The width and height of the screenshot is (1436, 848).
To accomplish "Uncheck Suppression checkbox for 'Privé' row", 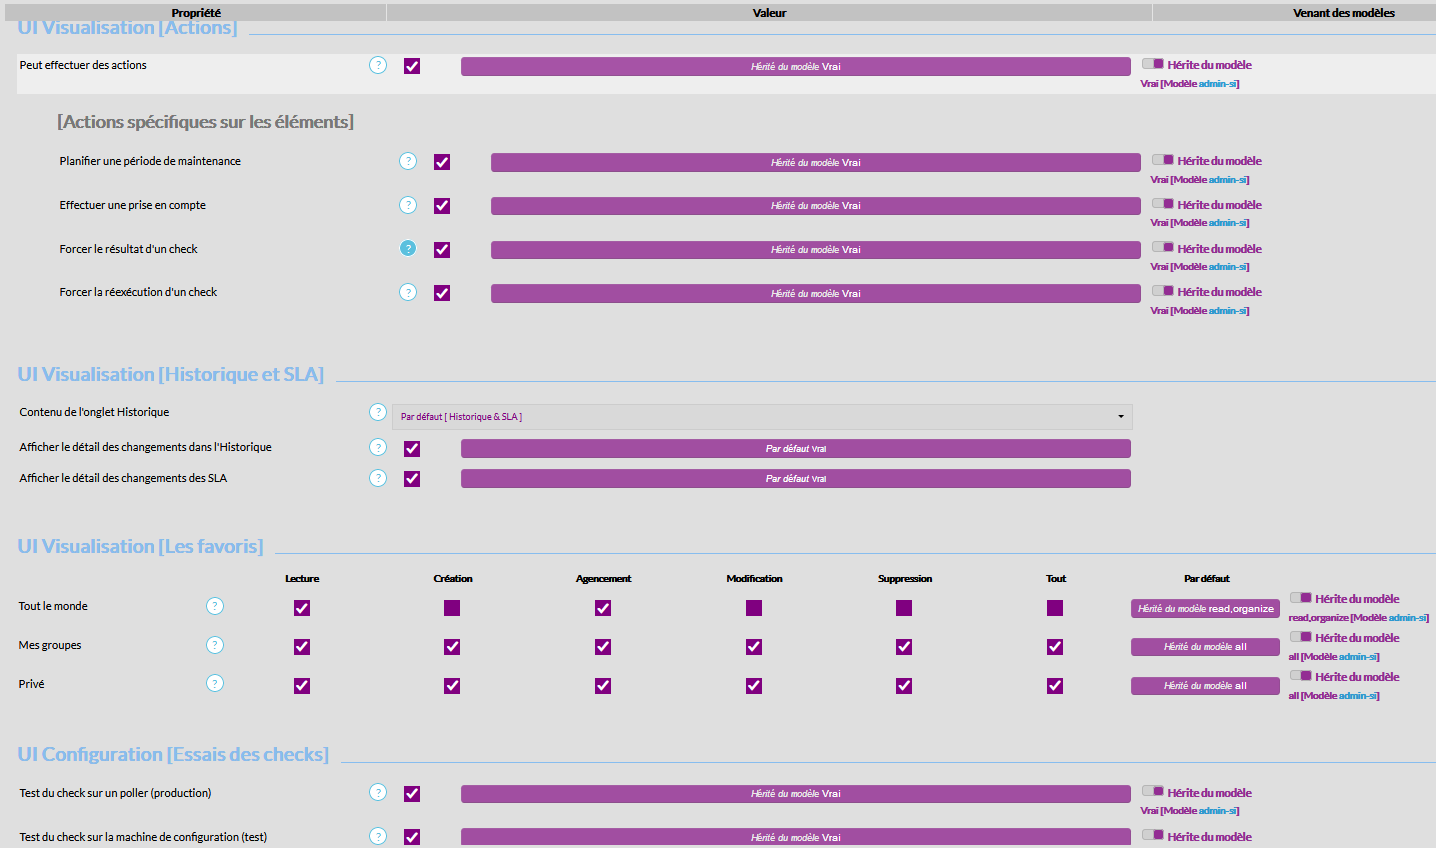I will click(x=904, y=686).
